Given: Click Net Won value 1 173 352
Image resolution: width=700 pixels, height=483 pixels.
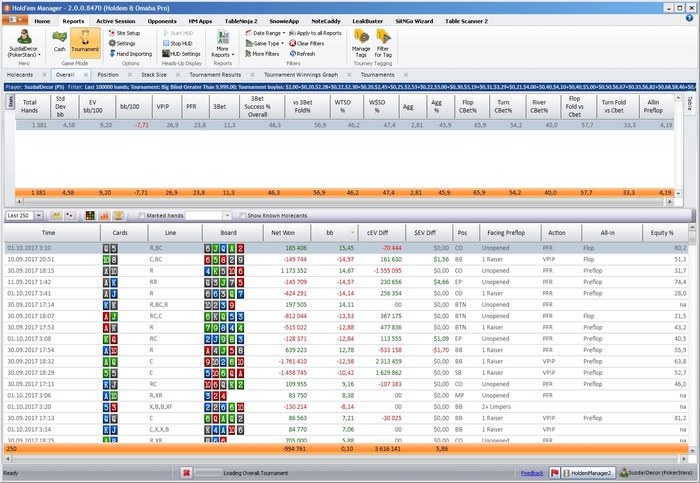Looking at the screenshot, I should [294, 271].
